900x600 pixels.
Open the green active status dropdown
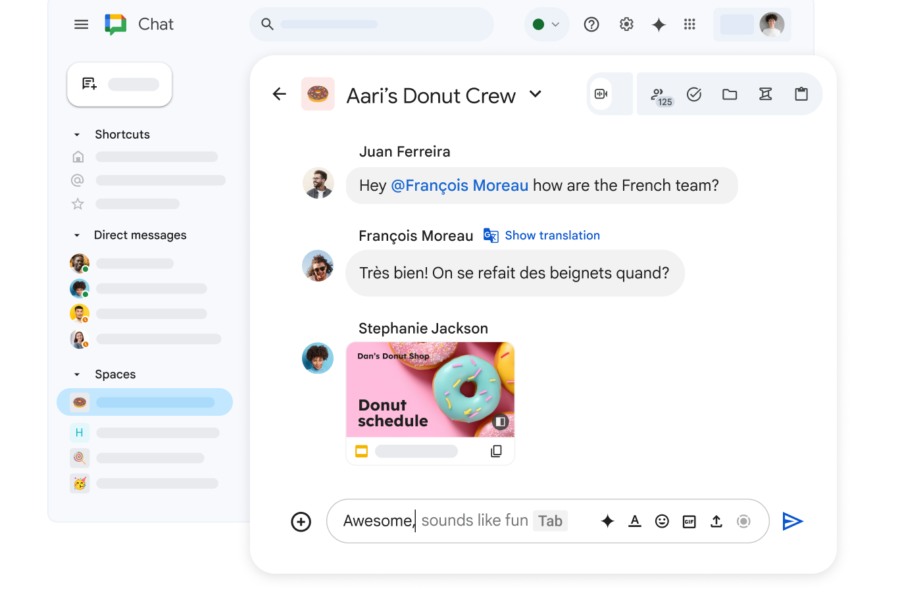[x=546, y=24]
